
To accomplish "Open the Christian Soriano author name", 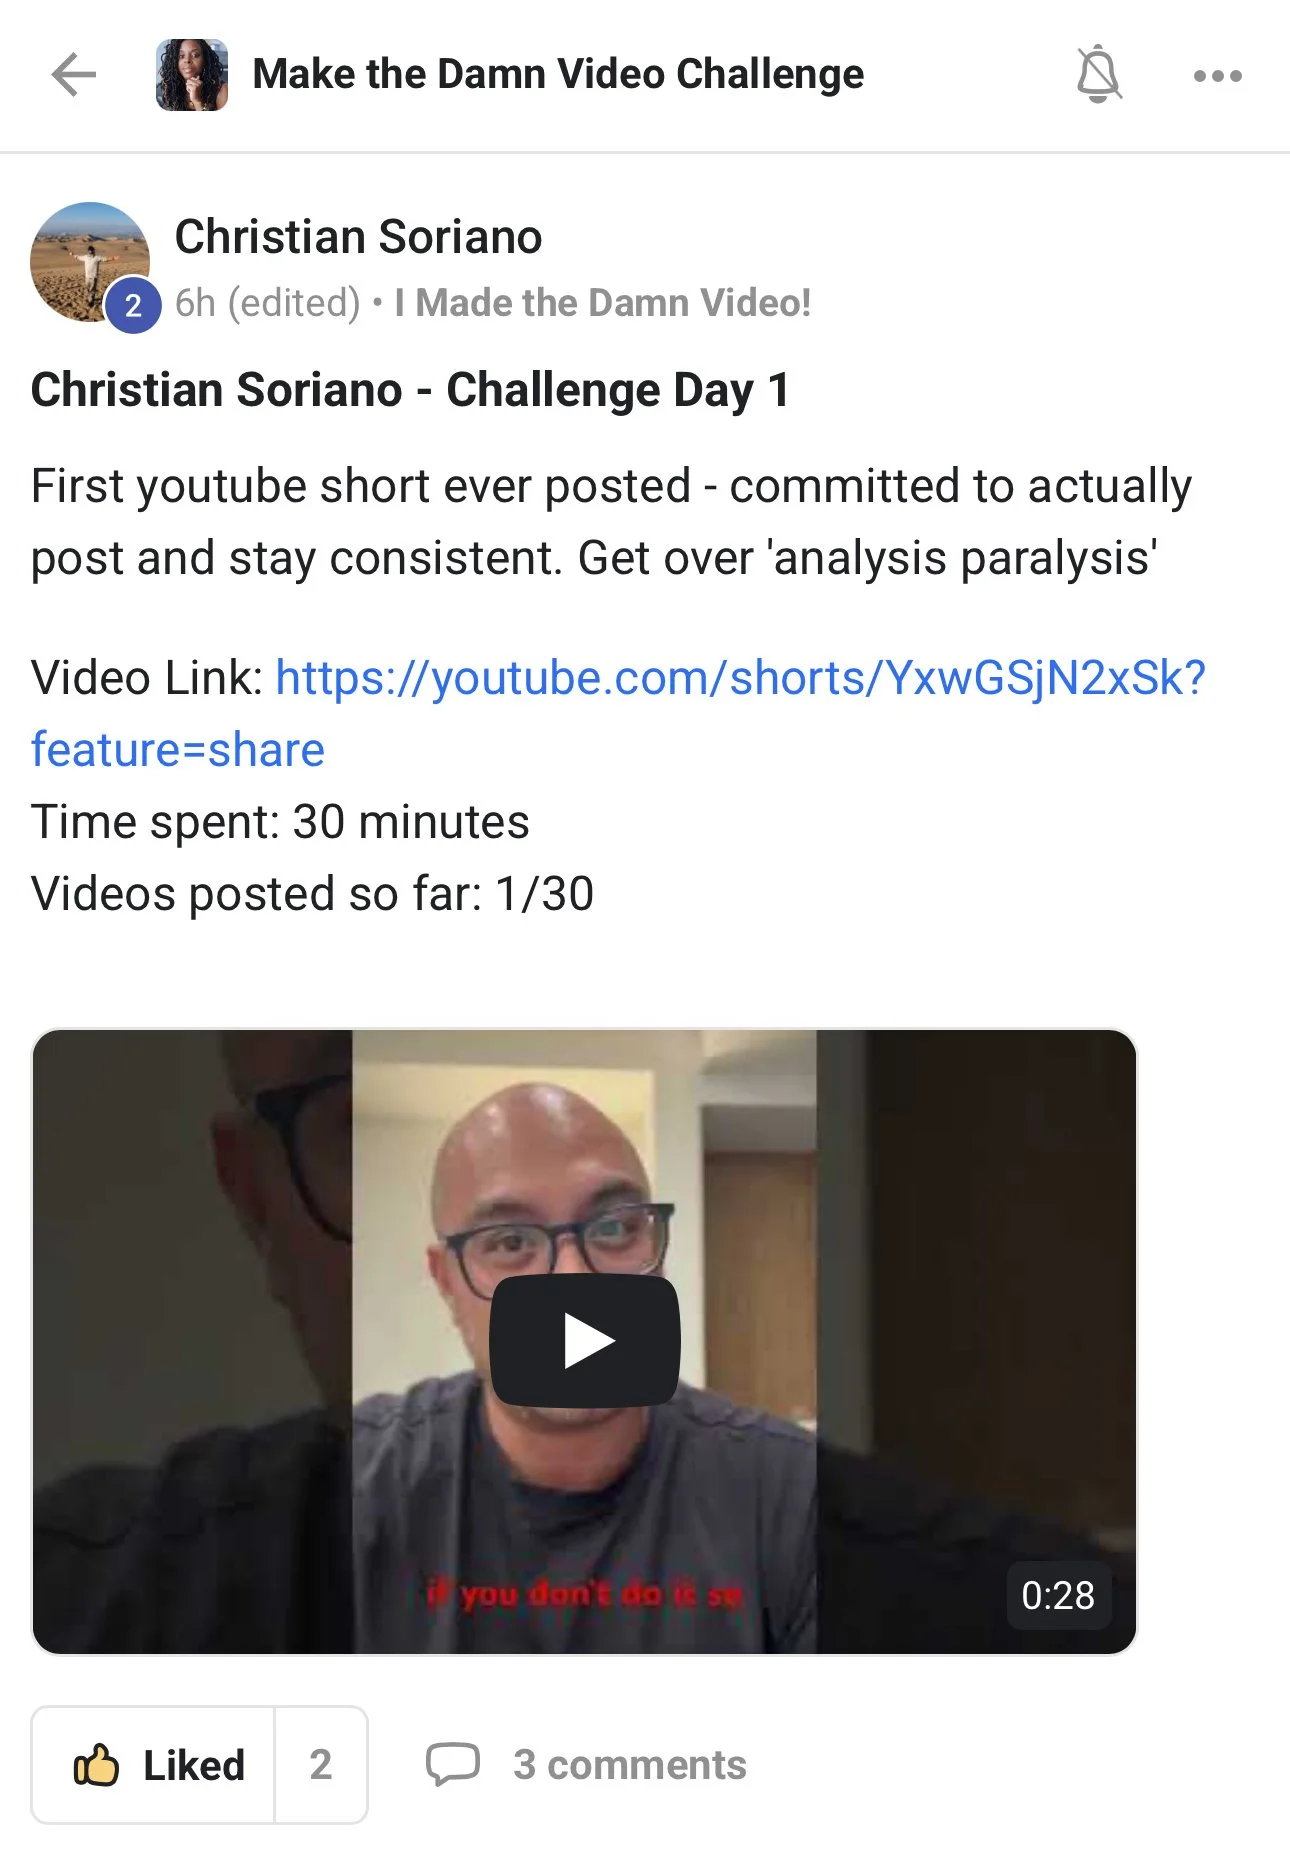I will [358, 237].
